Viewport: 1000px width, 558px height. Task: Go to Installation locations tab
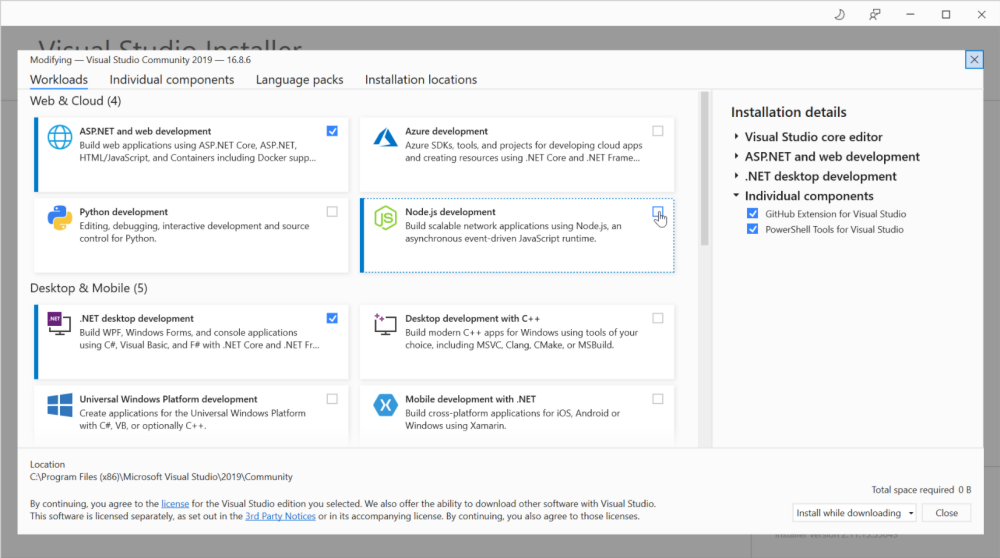[421, 80]
